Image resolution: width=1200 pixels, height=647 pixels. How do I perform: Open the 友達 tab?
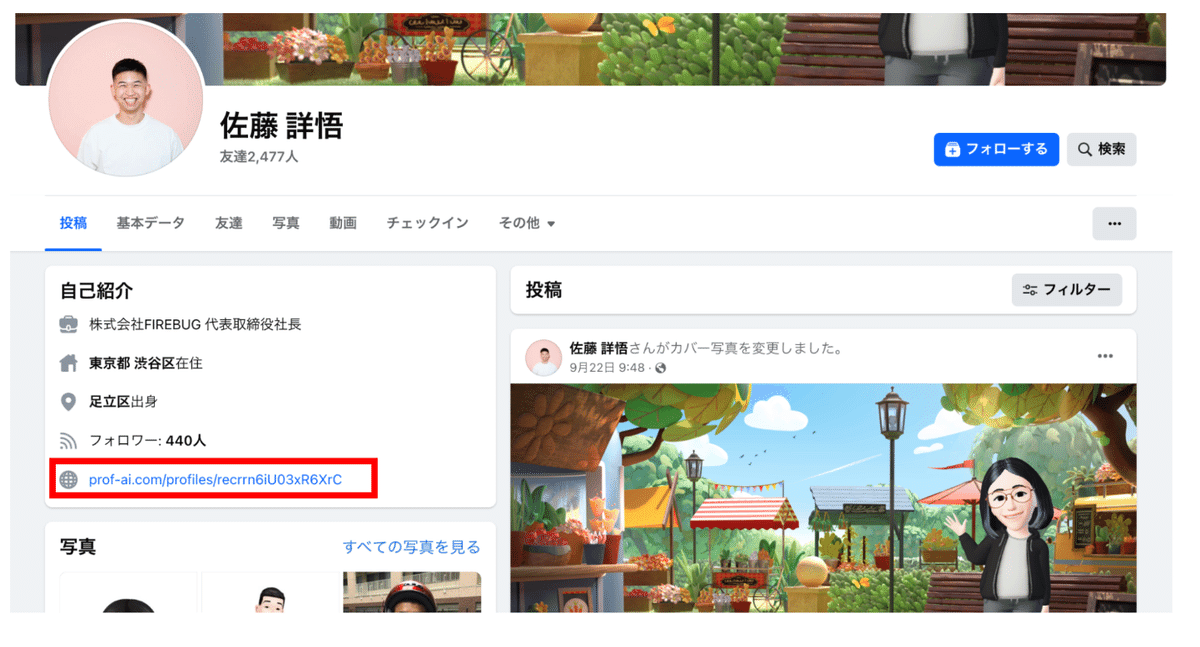pos(228,223)
